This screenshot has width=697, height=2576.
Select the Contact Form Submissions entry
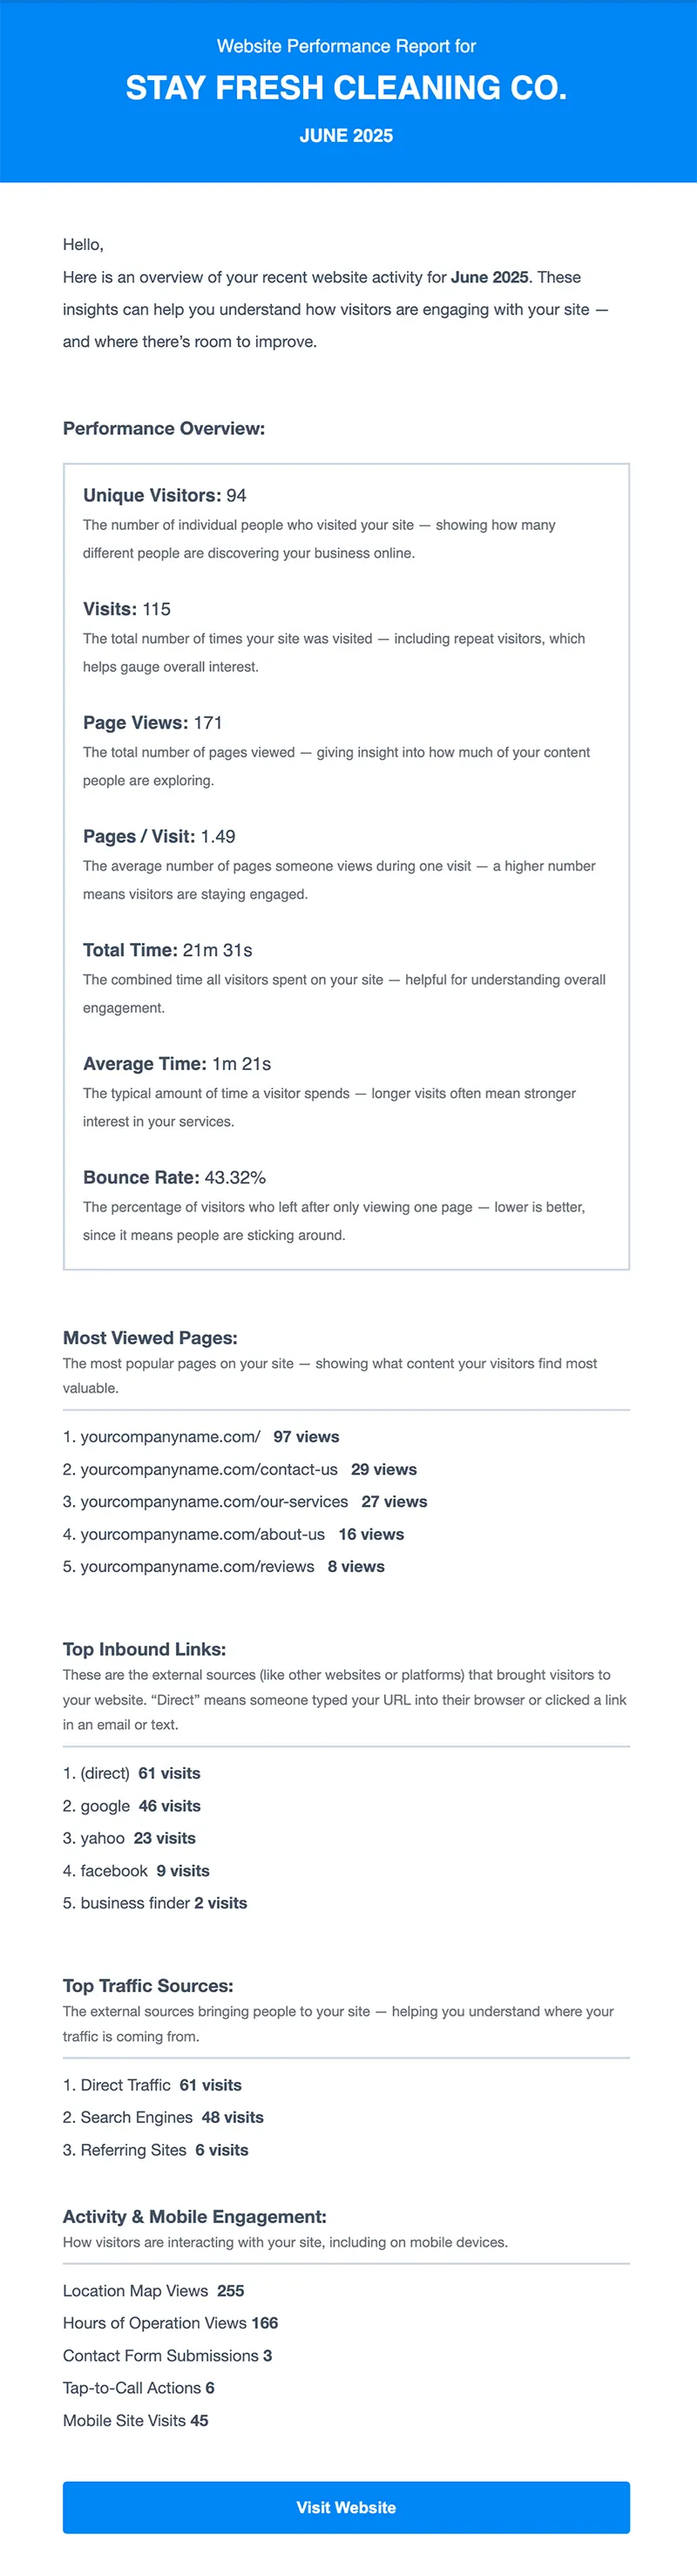tap(160, 2355)
